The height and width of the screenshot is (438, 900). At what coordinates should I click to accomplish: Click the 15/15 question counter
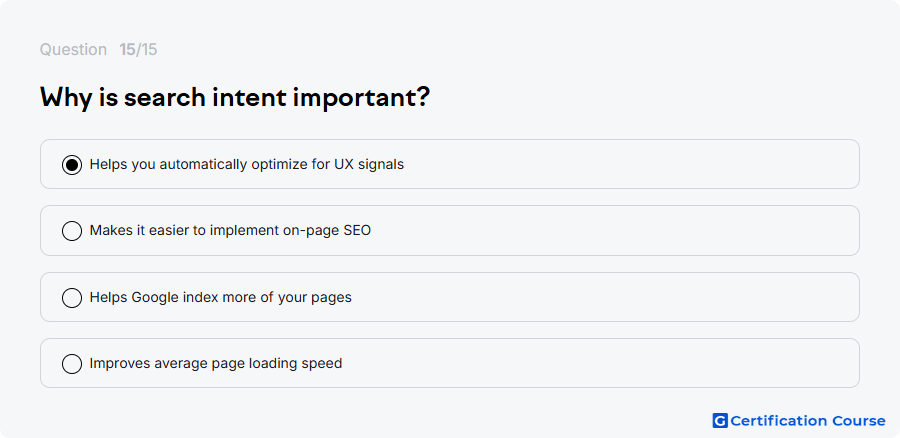coord(138,50)
